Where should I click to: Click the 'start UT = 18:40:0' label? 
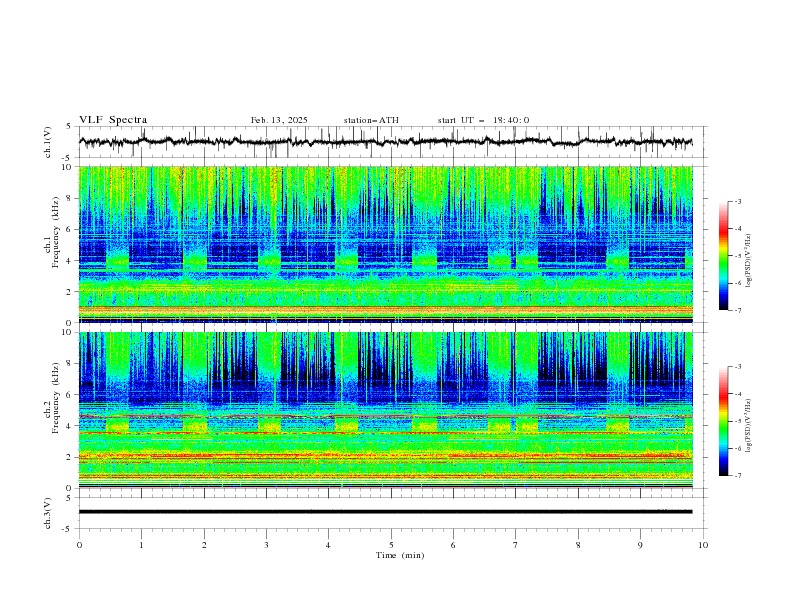coord(483,120)
